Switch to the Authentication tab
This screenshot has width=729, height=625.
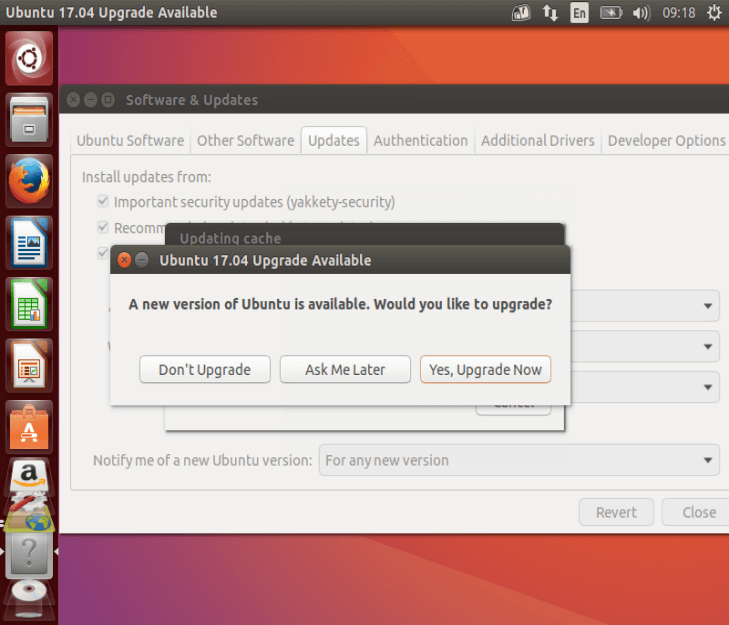pos(421,140)
